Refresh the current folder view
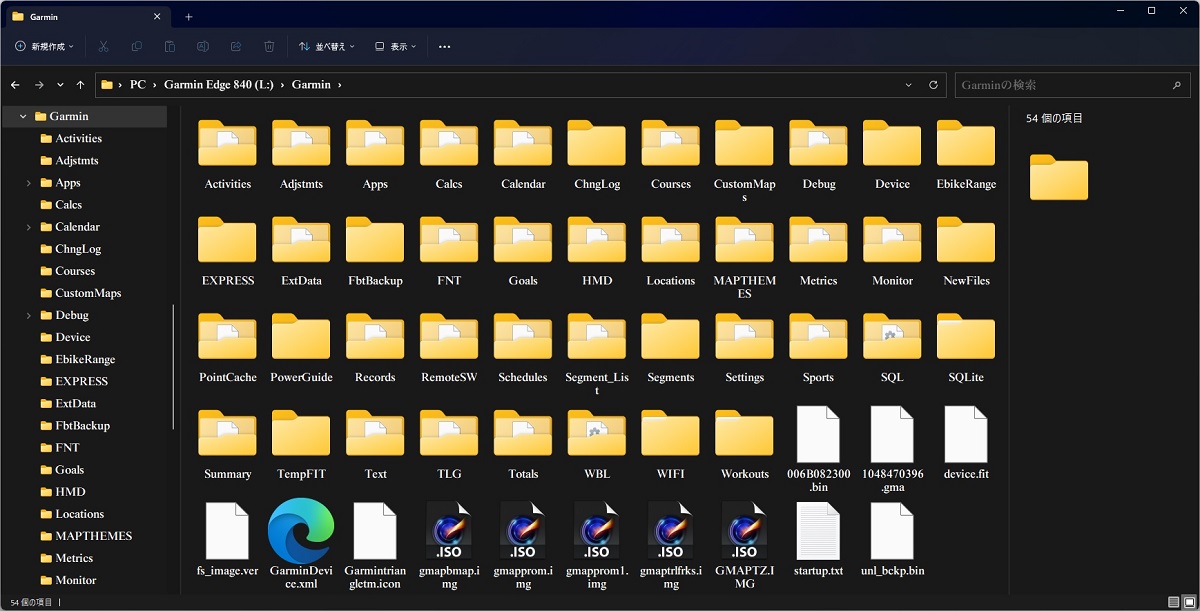This screenshot has width=1200, height=611. 933,85
